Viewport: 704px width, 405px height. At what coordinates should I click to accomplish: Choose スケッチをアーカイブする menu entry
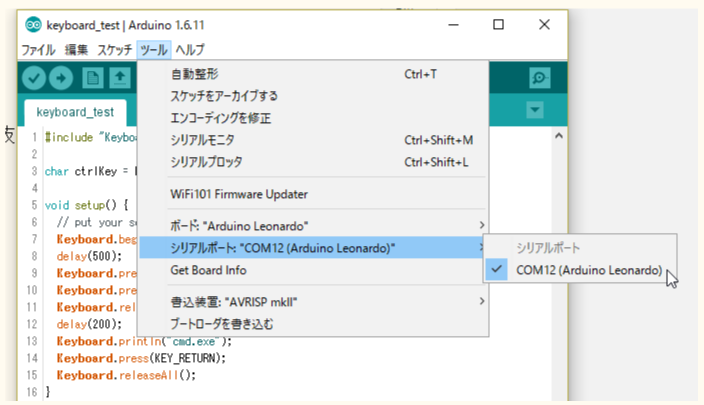click(313, 96)
